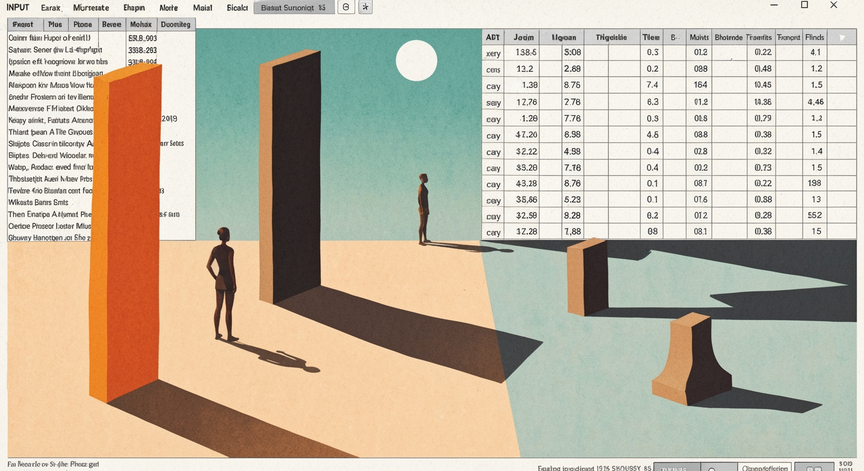This screenshot has width=864, height=471.
Task: Sort by the Mohts column header
Action: (699, 37)
